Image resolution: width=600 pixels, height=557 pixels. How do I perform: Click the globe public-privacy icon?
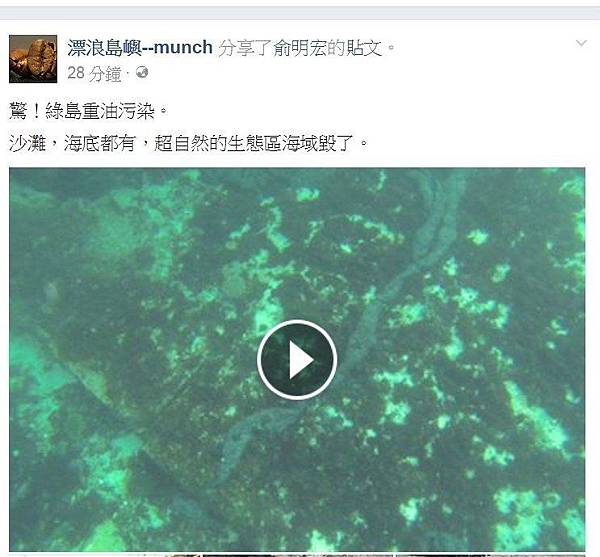pos(142,72)
